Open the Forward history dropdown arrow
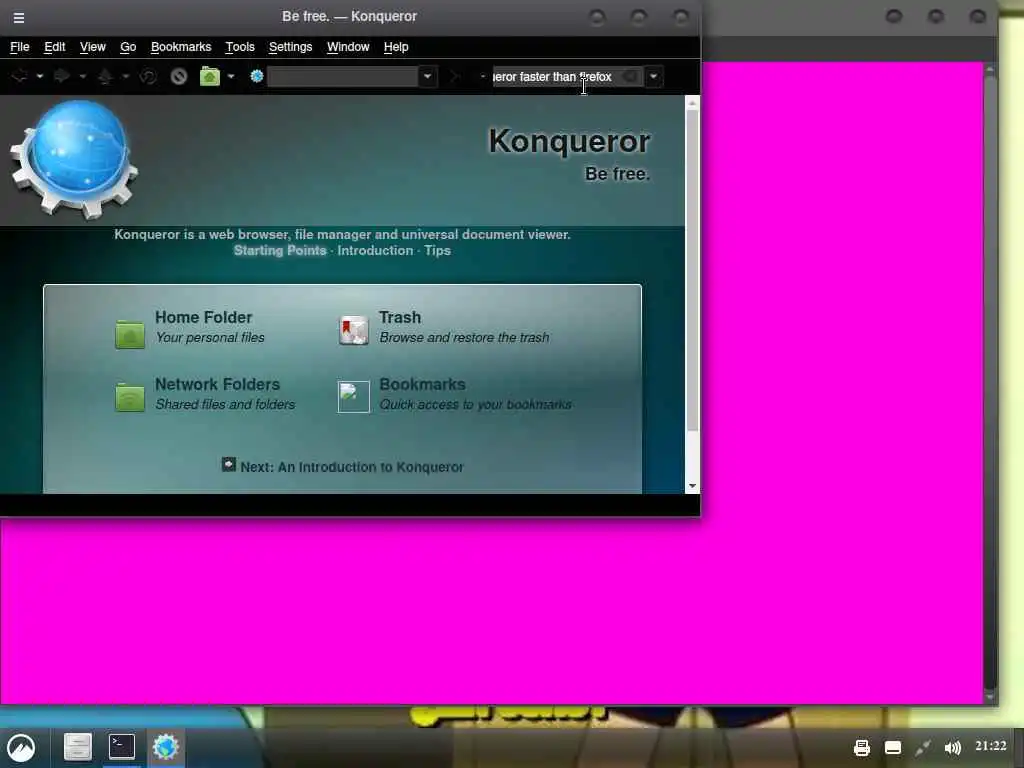Image resolution: width=1024 pixels, height=768 pixels. click(83, 76)
